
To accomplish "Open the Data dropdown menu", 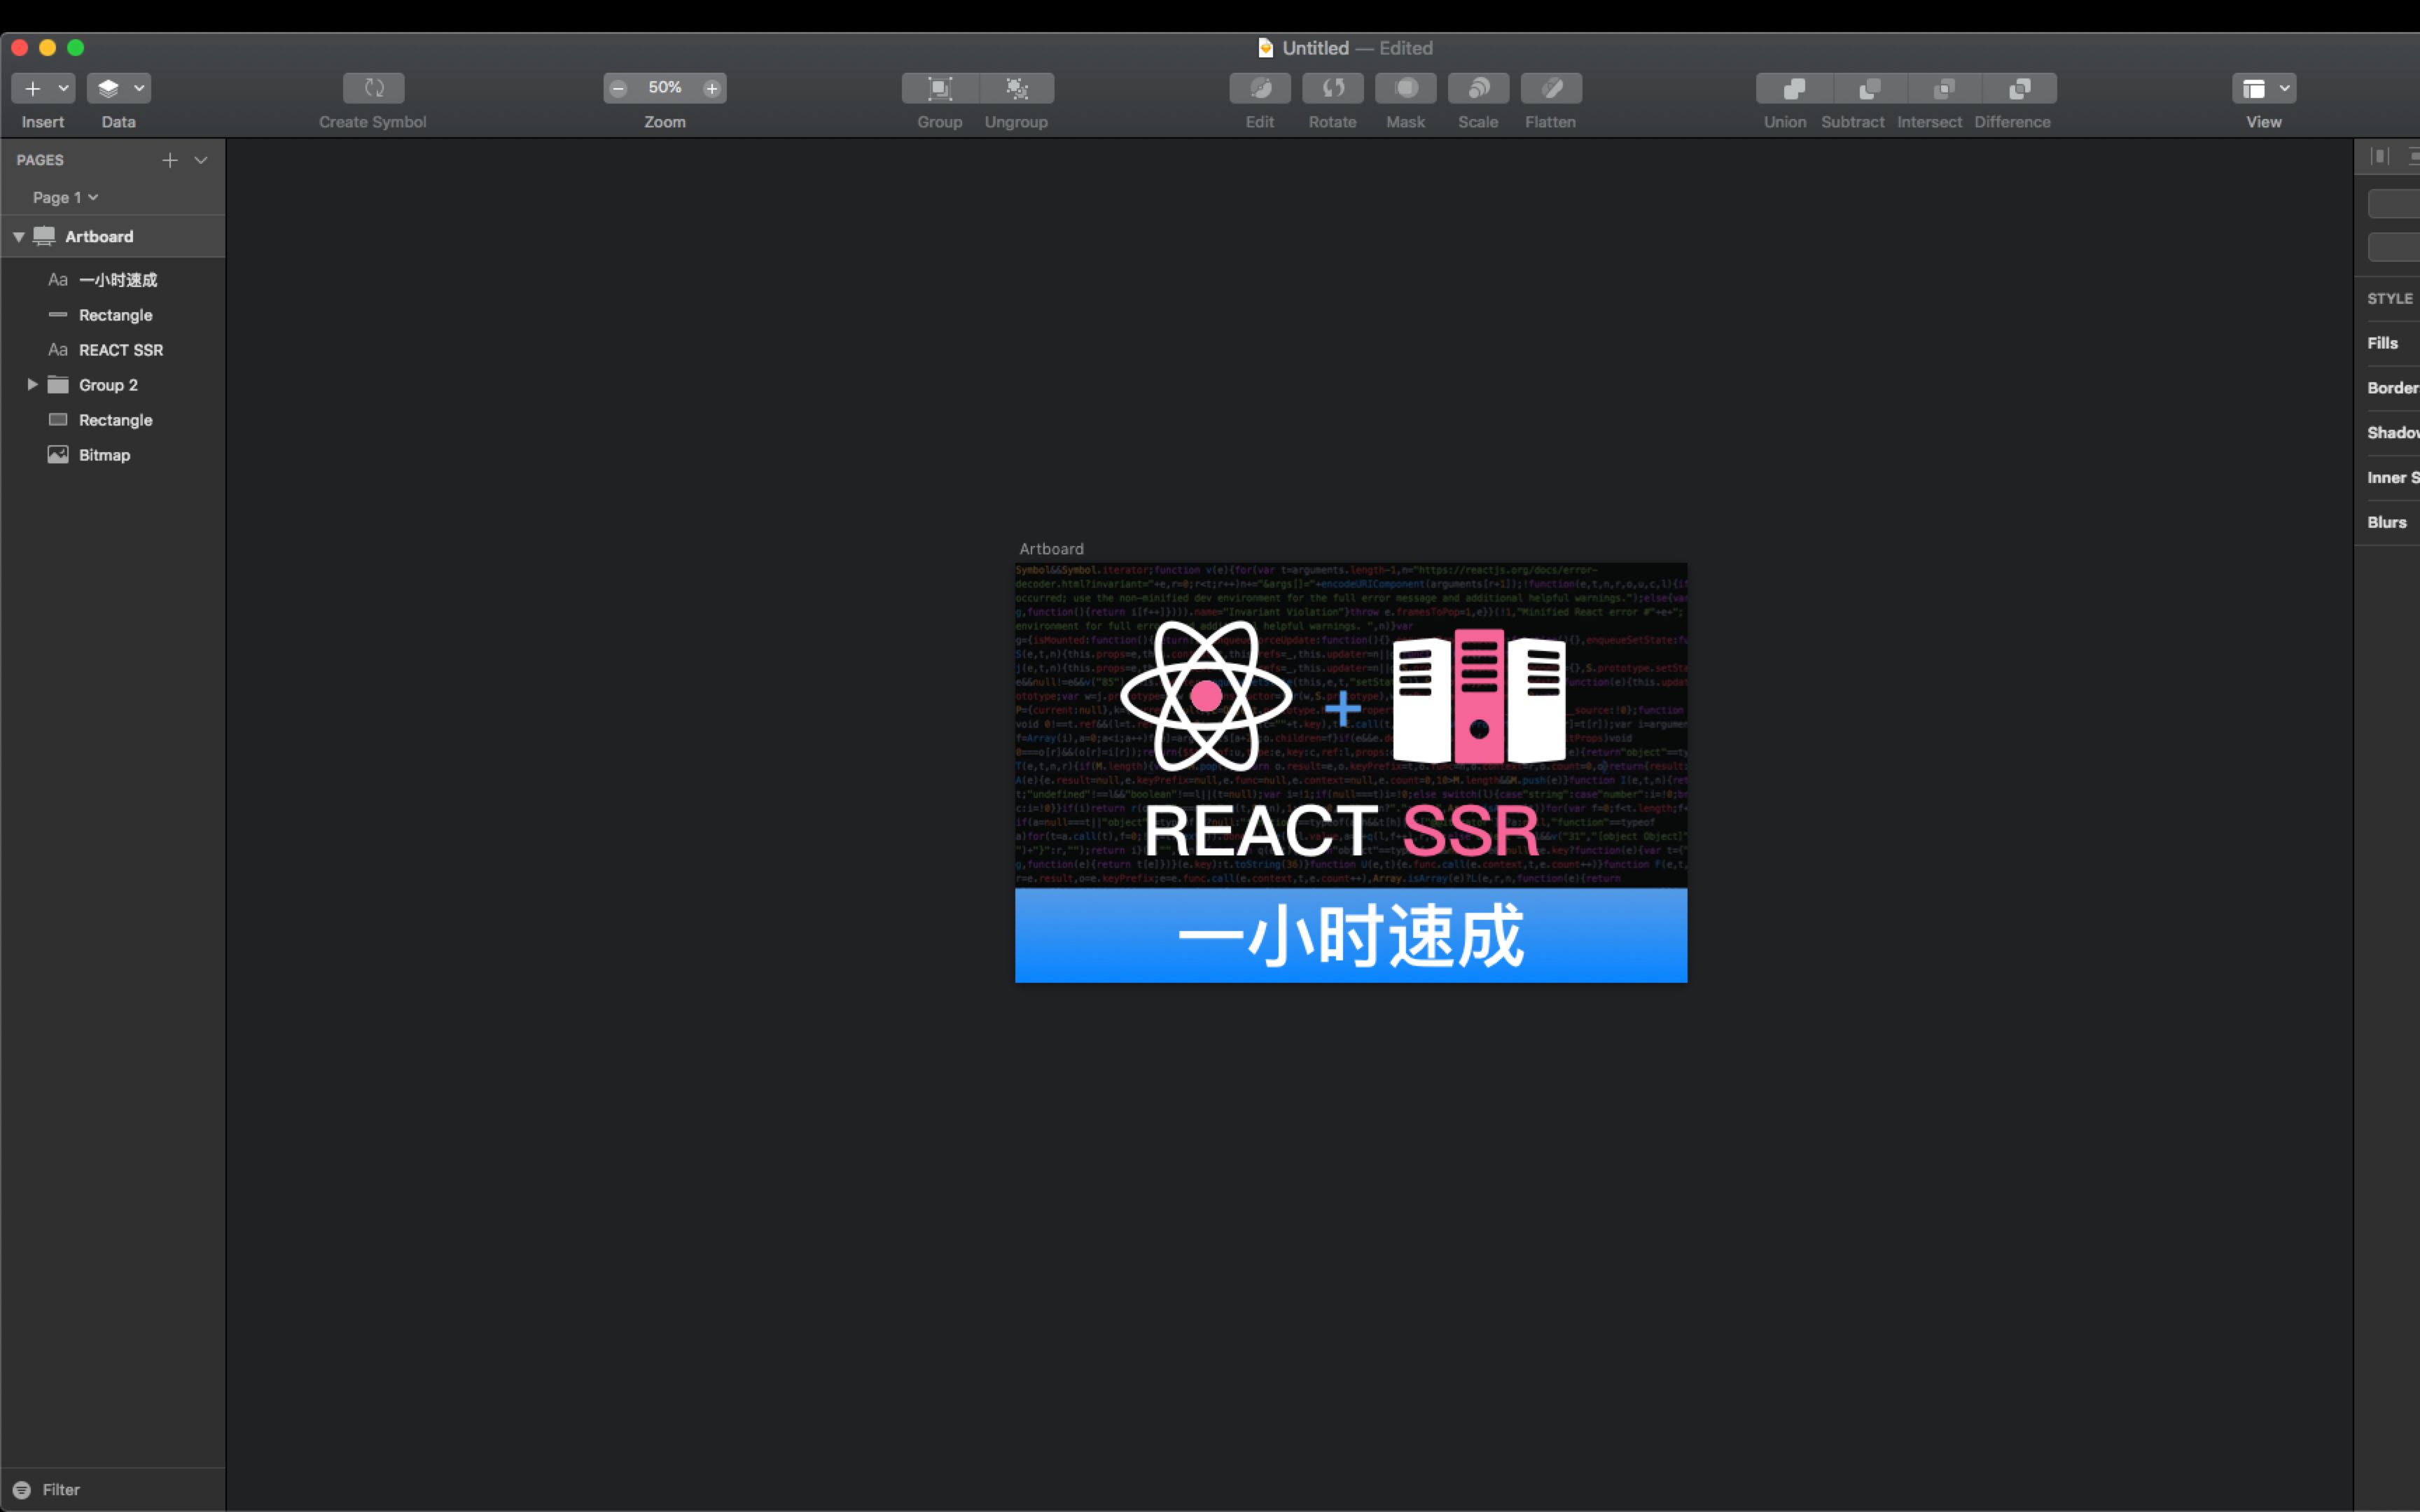I will [x=118, y=88].
